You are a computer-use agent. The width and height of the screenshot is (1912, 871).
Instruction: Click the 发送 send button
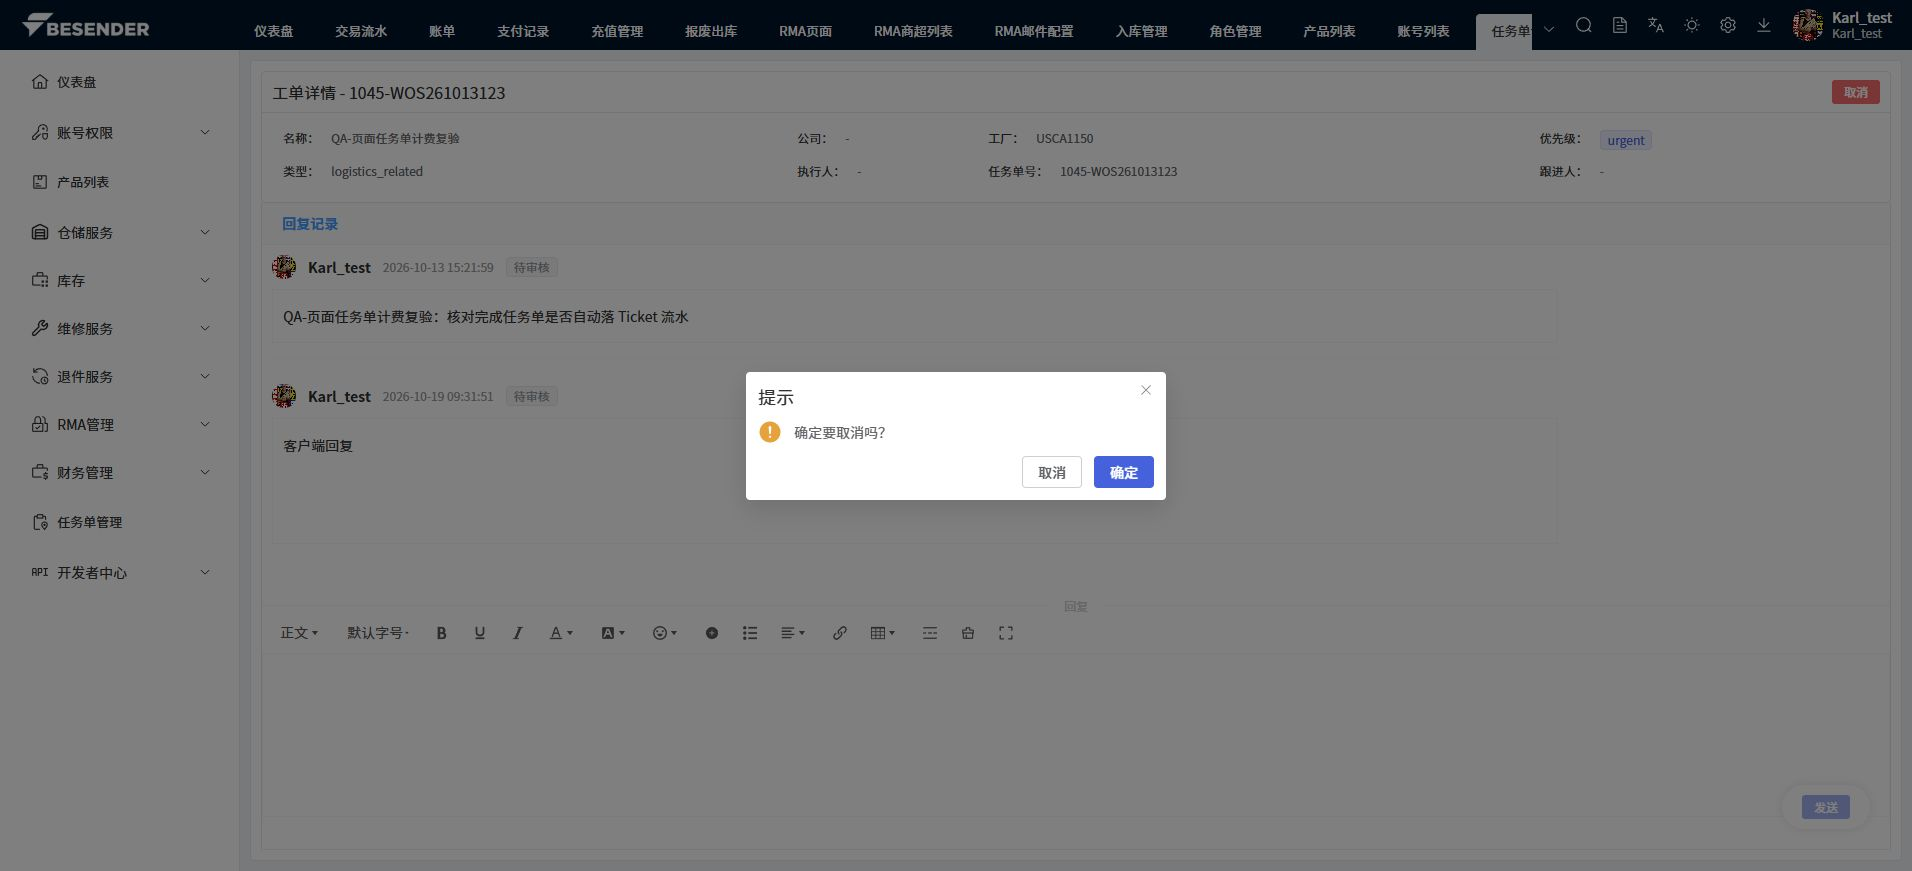click(1826, 807)
